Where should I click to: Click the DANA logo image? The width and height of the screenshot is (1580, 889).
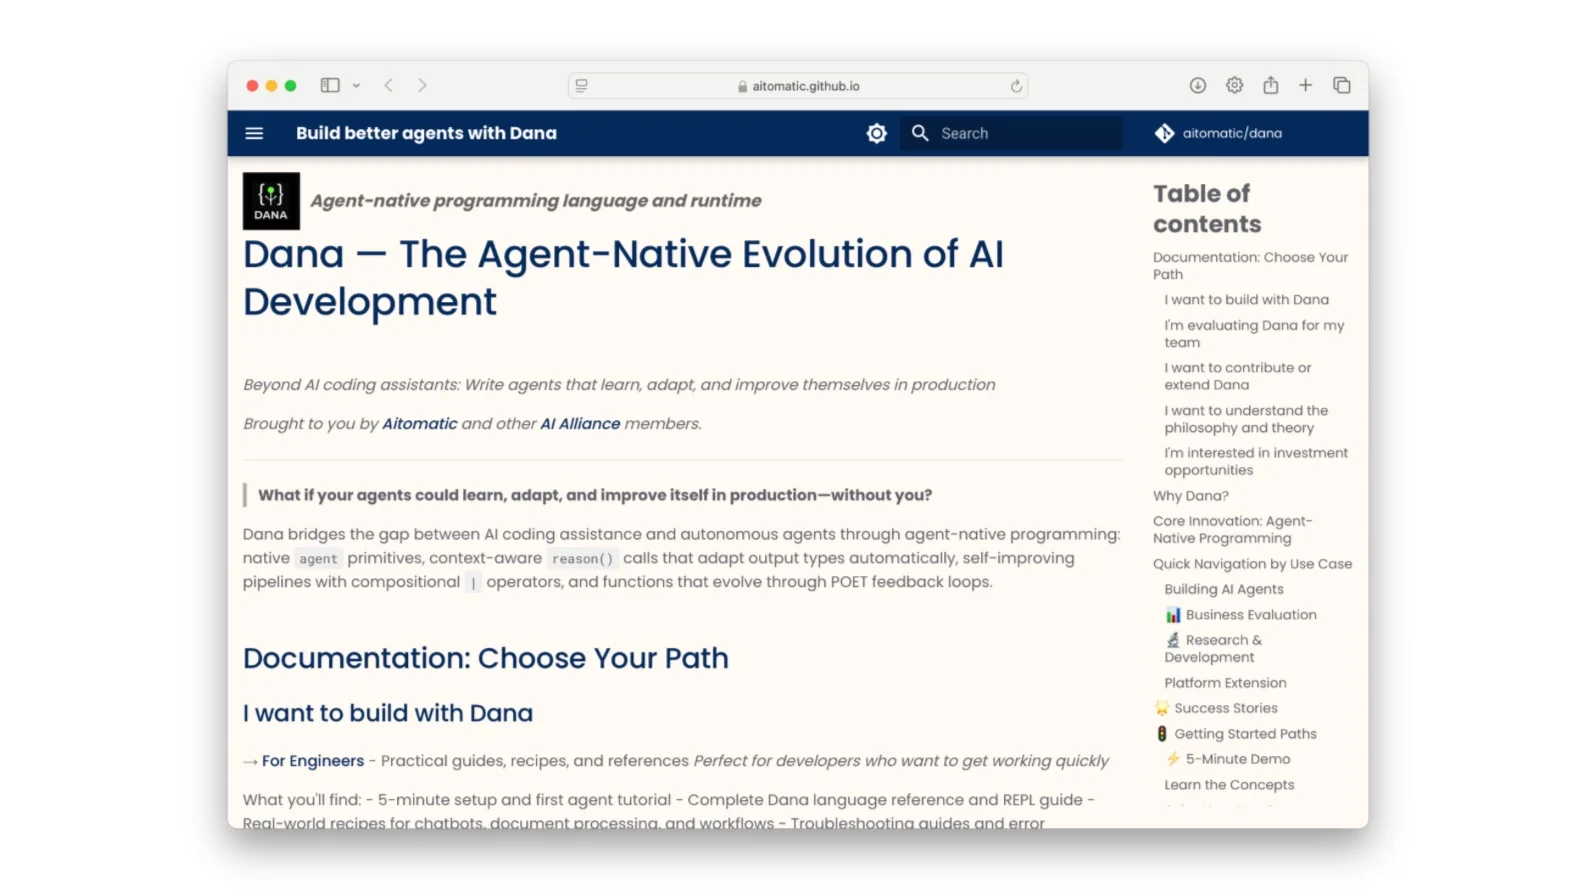click(271, 201)
